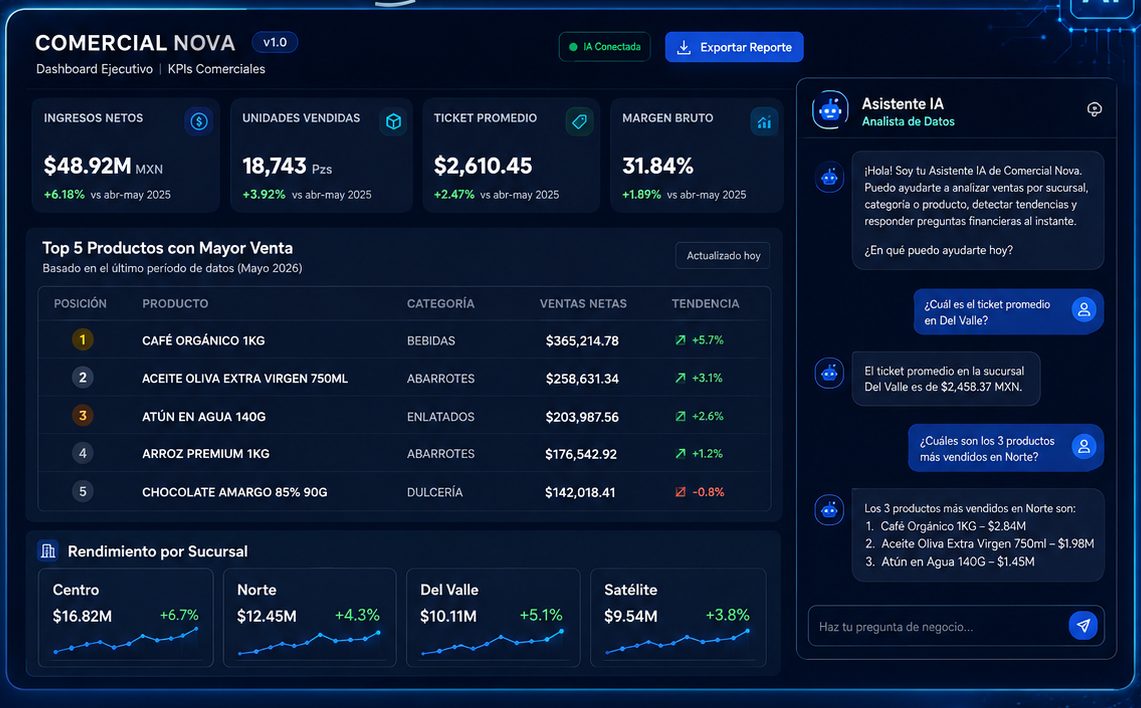Click the position 5 badge
This screenshot has height=708, width=1141.
(82, 491)
